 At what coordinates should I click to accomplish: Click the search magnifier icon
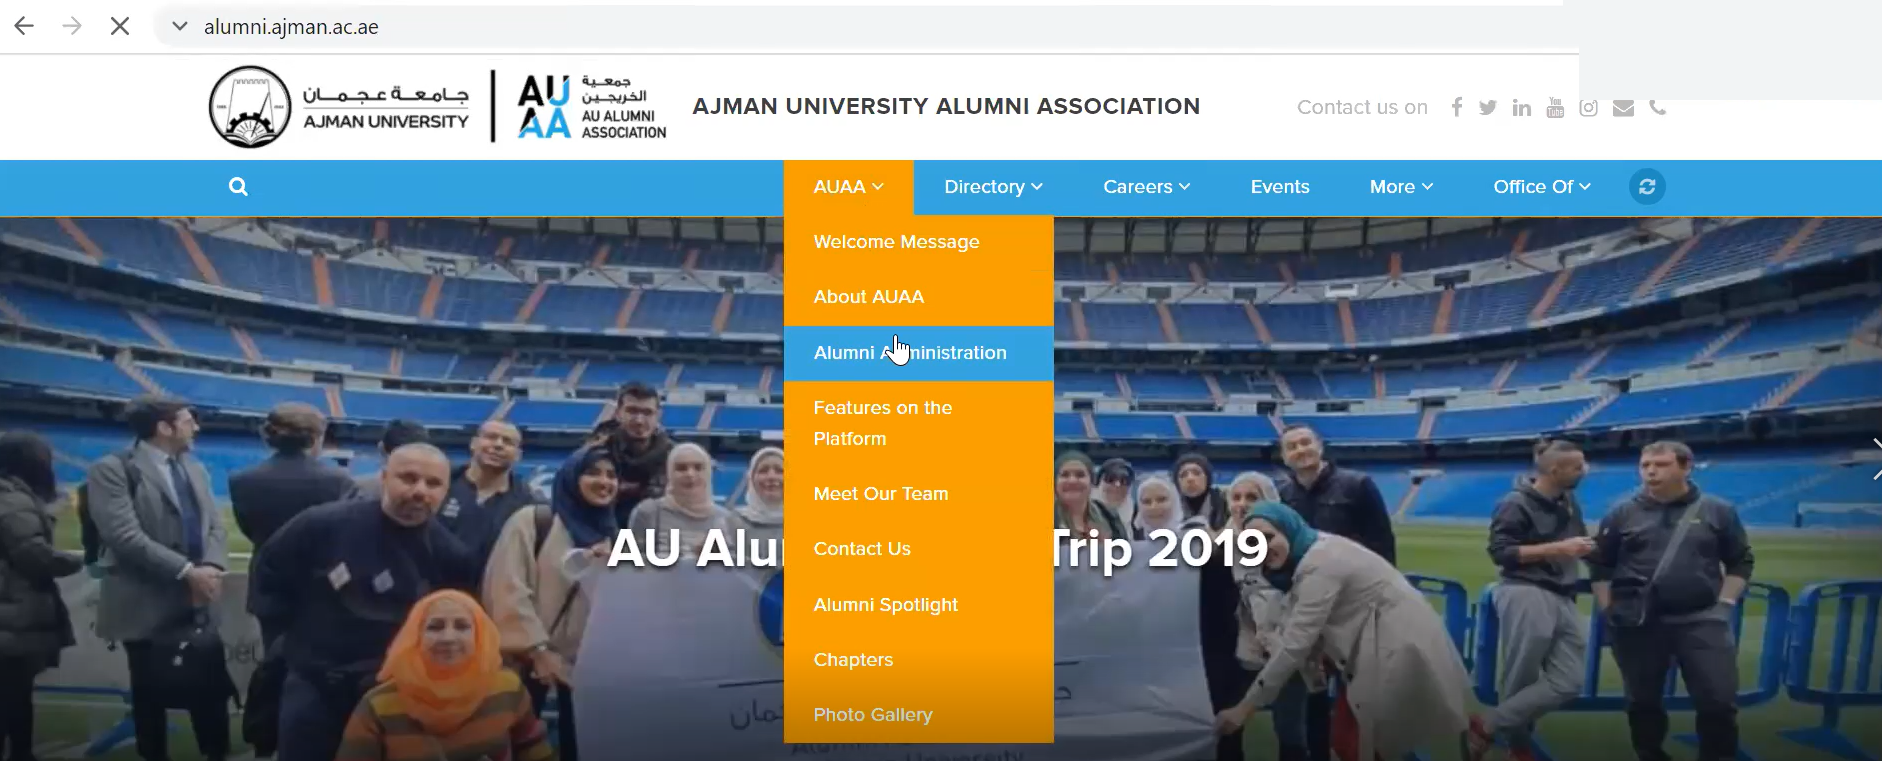click(238, 186)
